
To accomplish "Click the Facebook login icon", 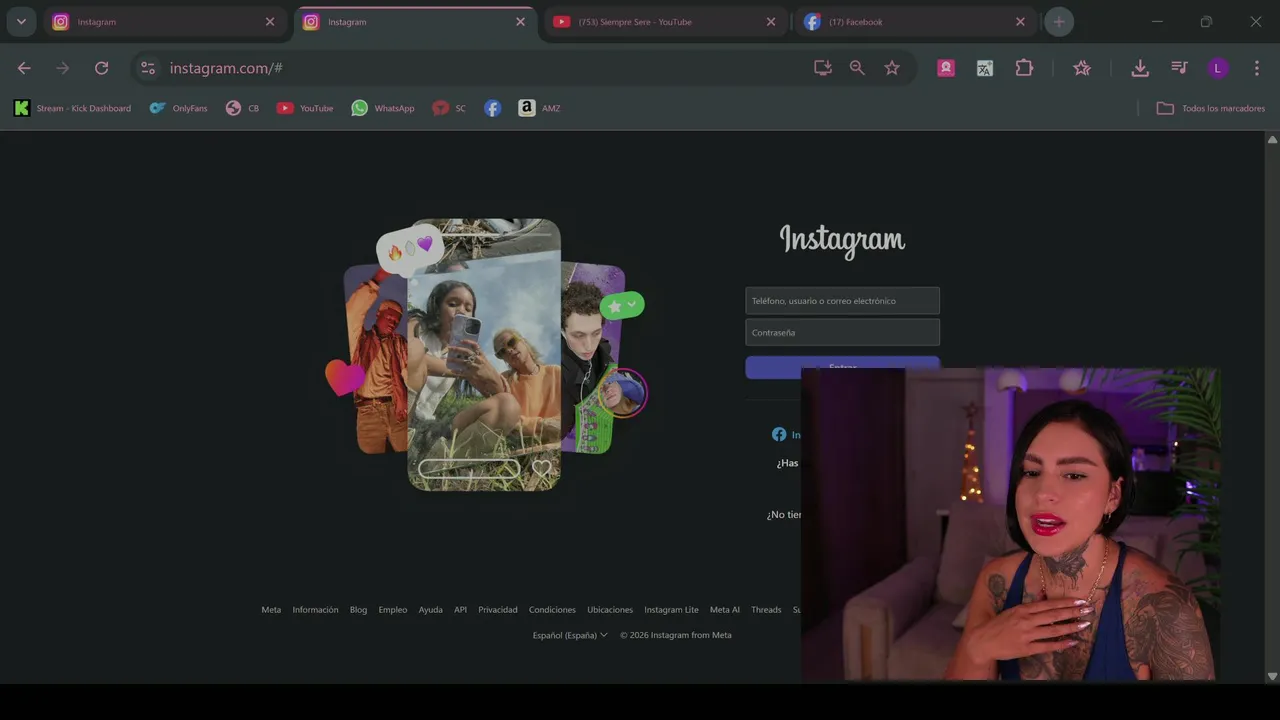I will pyautogui.click(x=779, y=435).
